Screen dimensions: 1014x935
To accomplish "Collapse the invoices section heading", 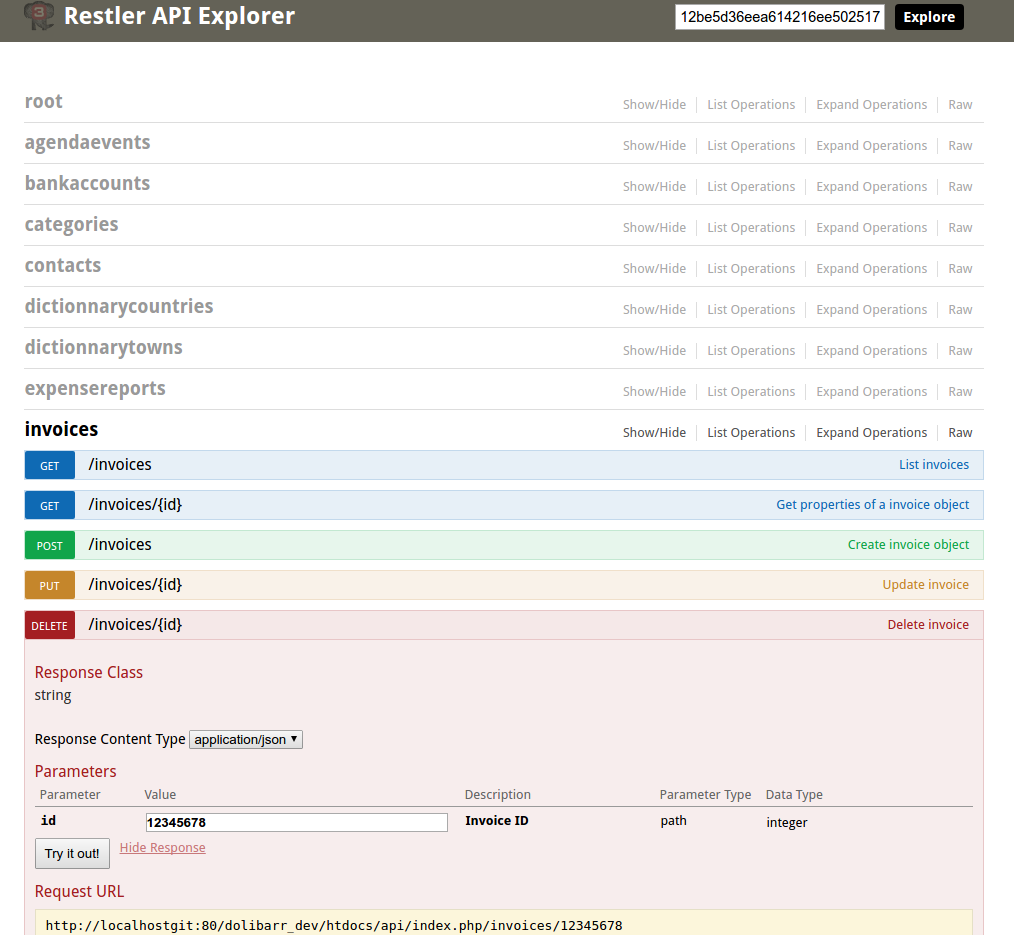I will pos(61,429).
